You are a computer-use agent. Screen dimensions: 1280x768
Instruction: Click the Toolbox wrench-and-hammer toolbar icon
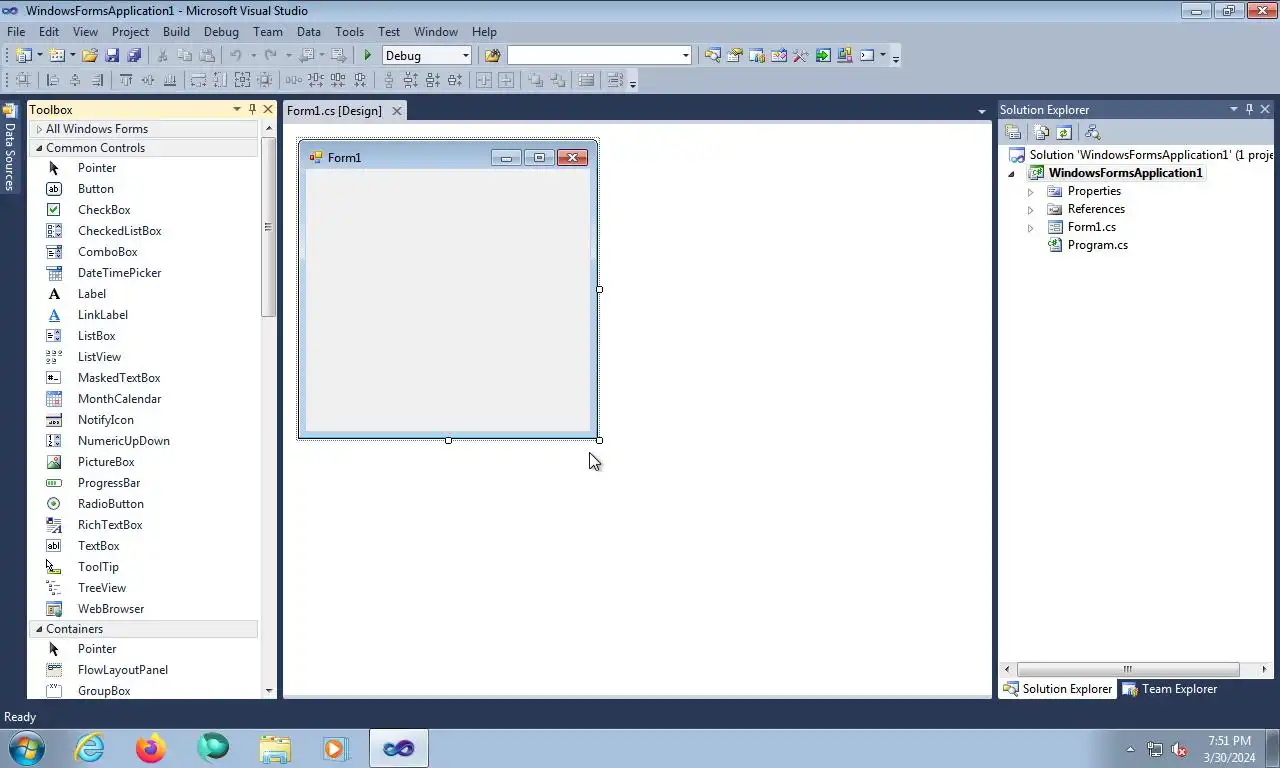pyautogui.click(x=800, y=55)
